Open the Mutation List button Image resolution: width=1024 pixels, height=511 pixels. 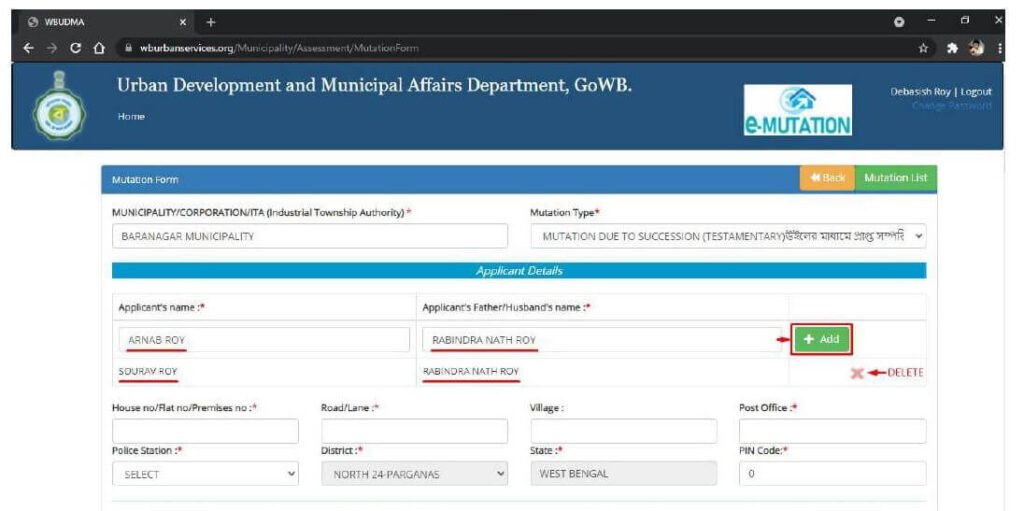click(895, 178)
